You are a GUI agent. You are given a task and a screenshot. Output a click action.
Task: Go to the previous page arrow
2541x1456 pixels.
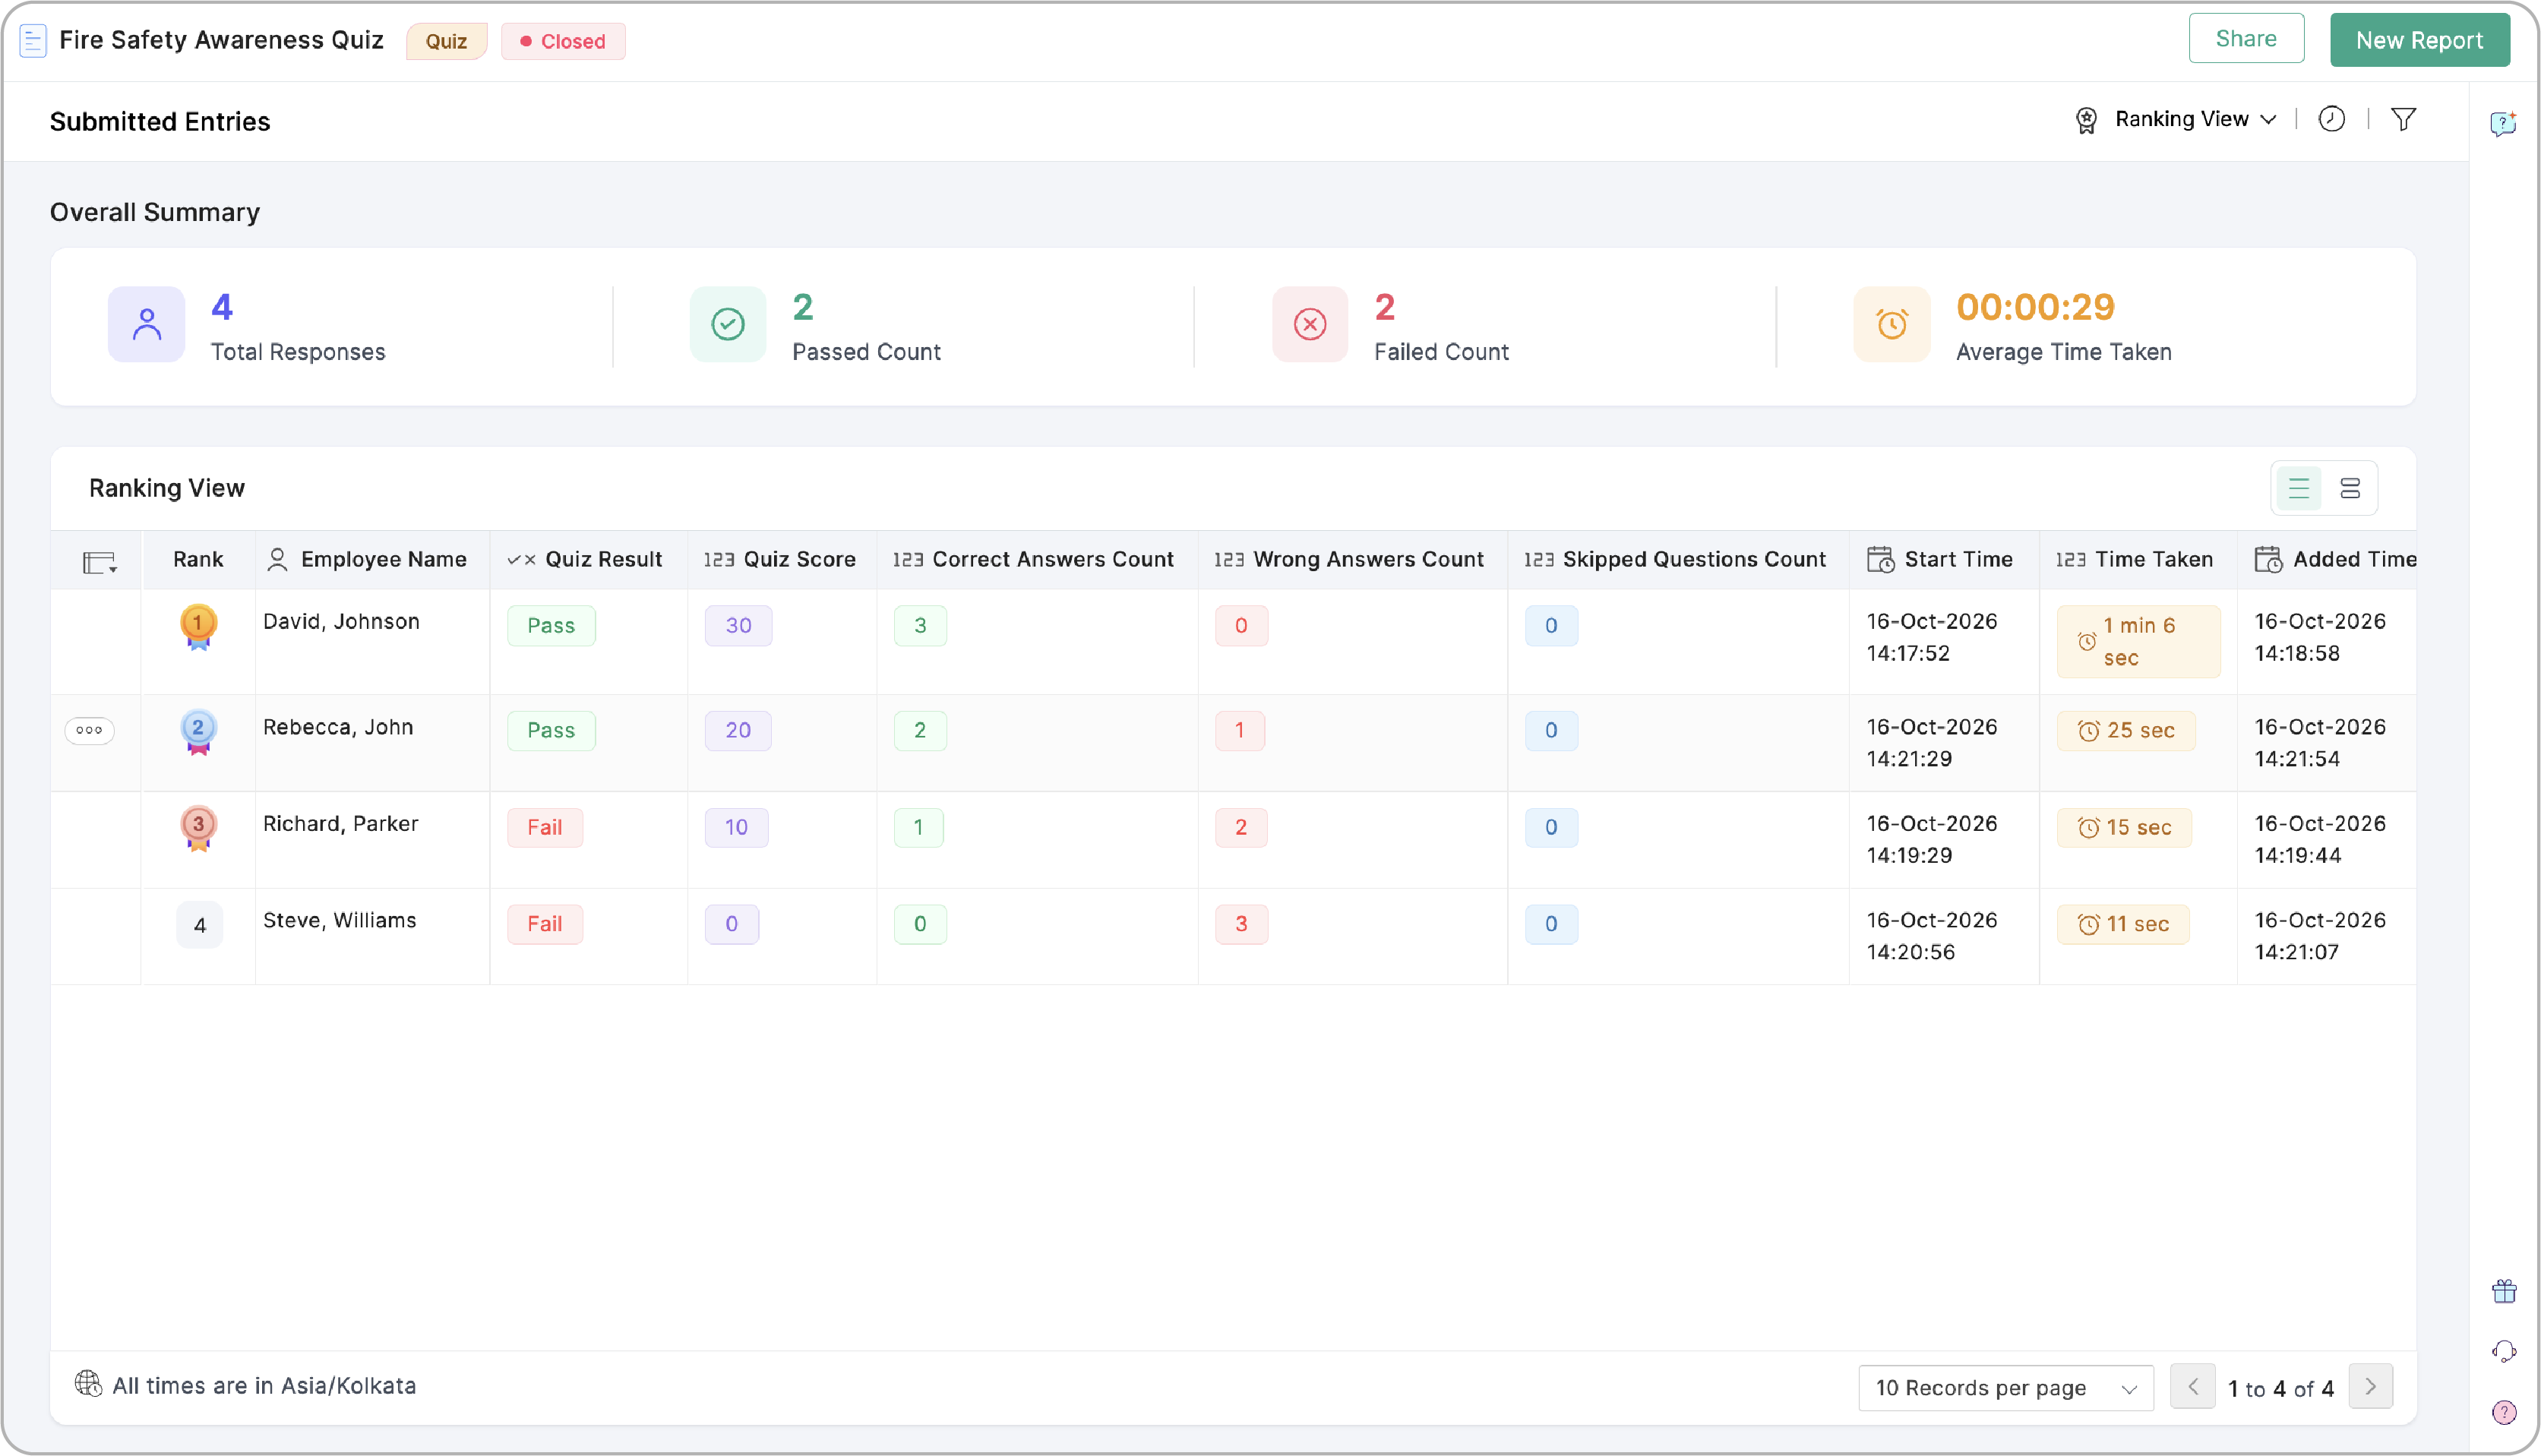click(x=2192, y=1387)
